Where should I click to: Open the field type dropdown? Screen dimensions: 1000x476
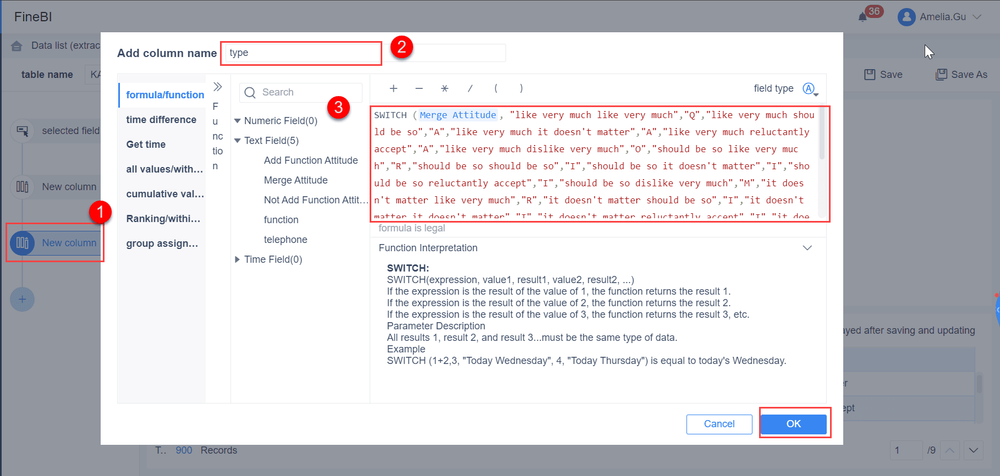(809, 89)
